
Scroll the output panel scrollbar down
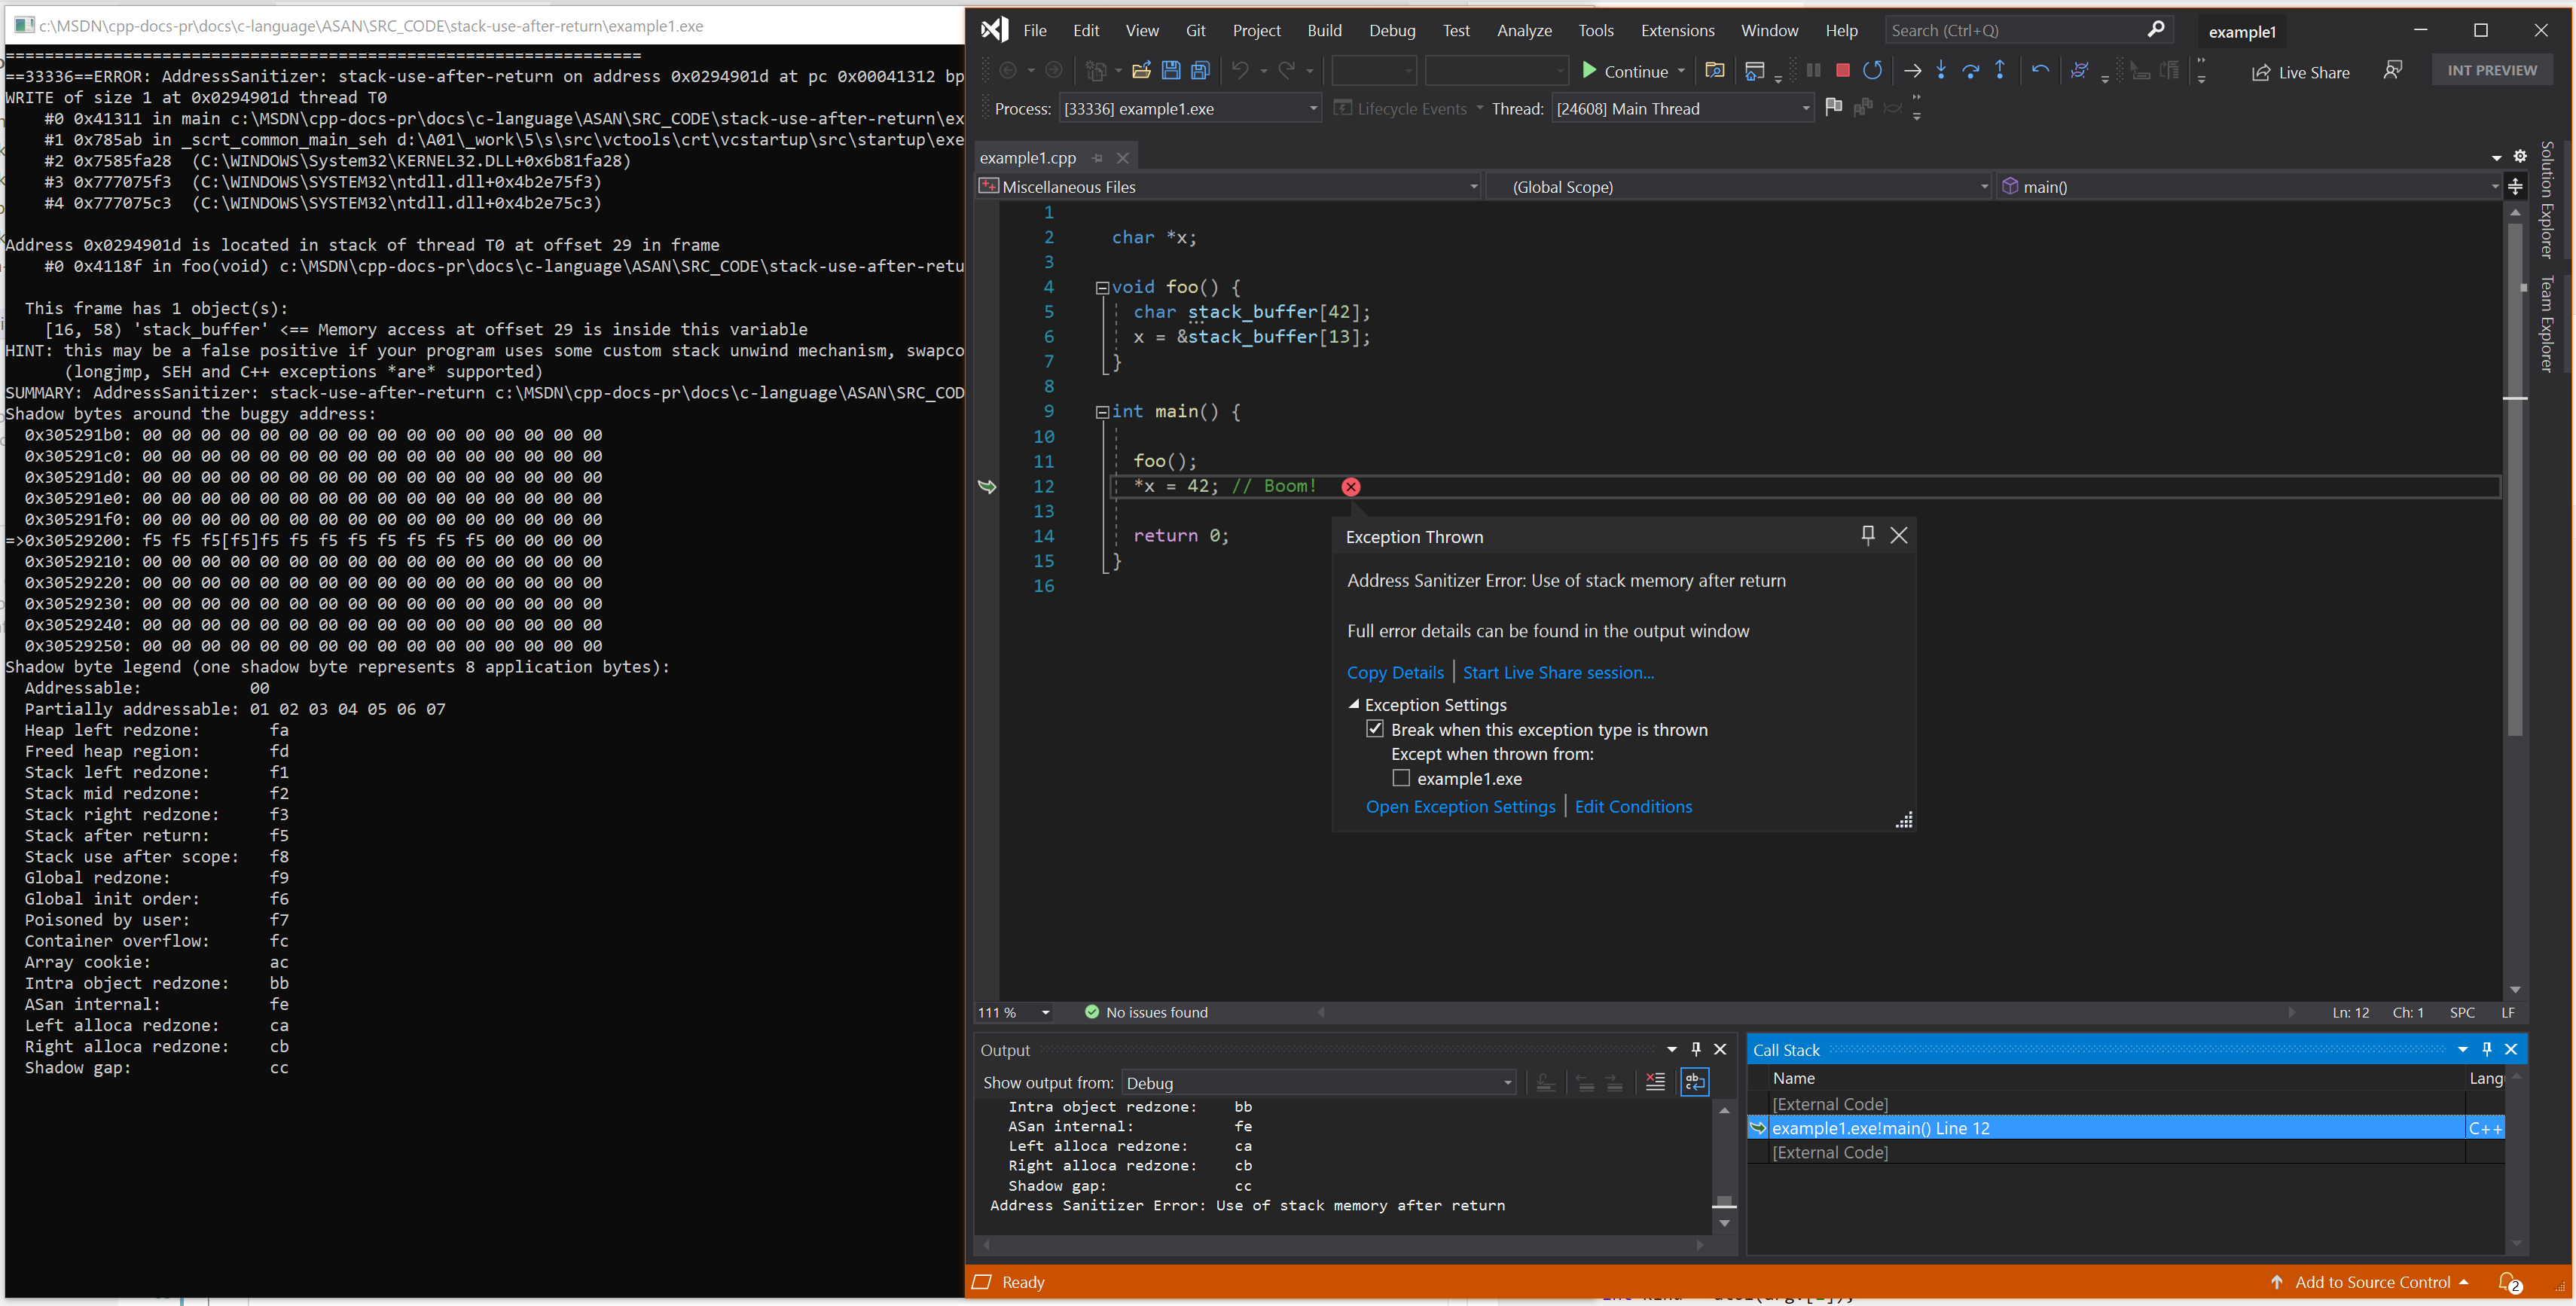1722,1225
